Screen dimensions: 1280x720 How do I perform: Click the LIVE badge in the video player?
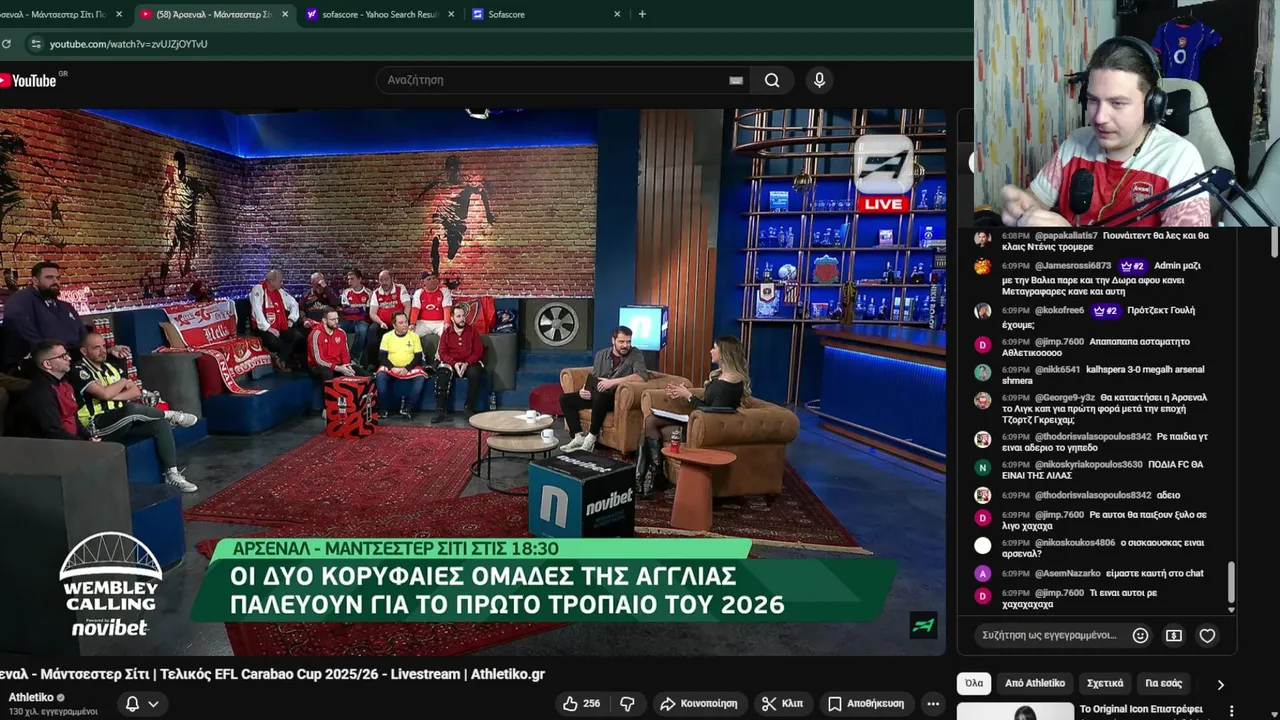click(x=884, y=204)
